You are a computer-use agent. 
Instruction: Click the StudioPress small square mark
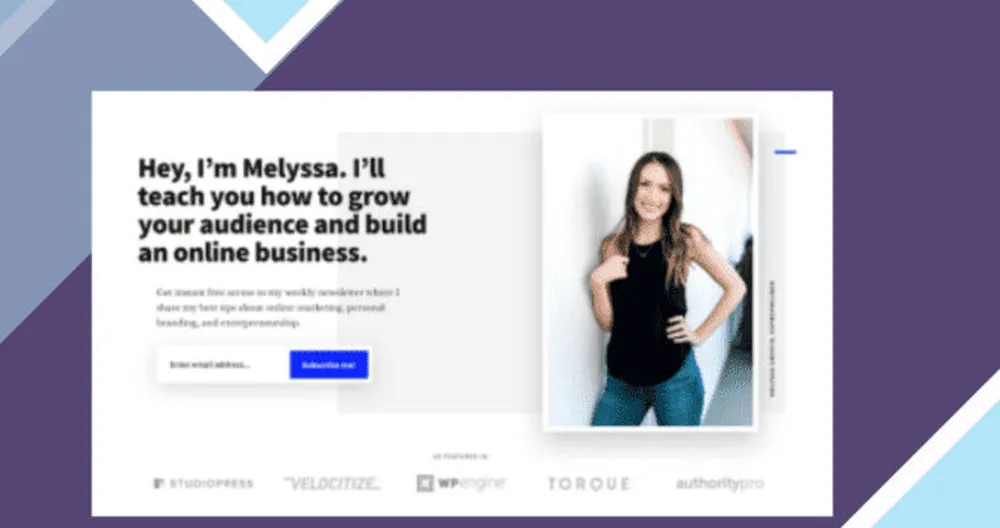(159, 483)
